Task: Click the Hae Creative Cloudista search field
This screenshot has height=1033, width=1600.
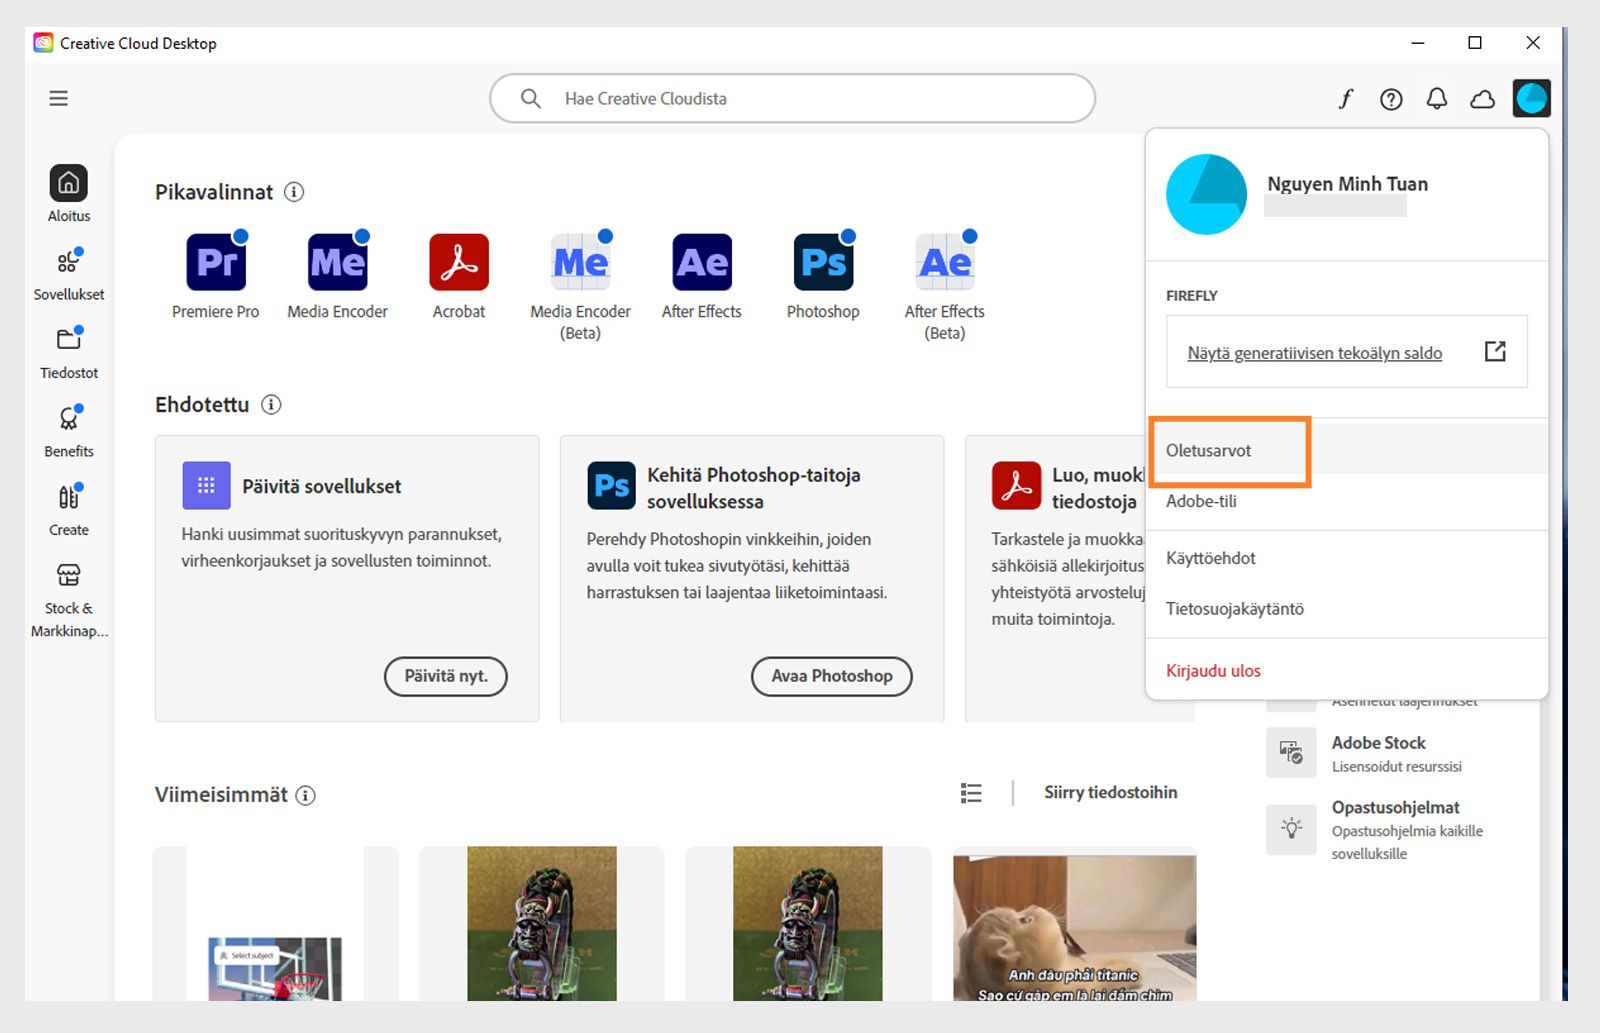Action: tap(792, 98)
